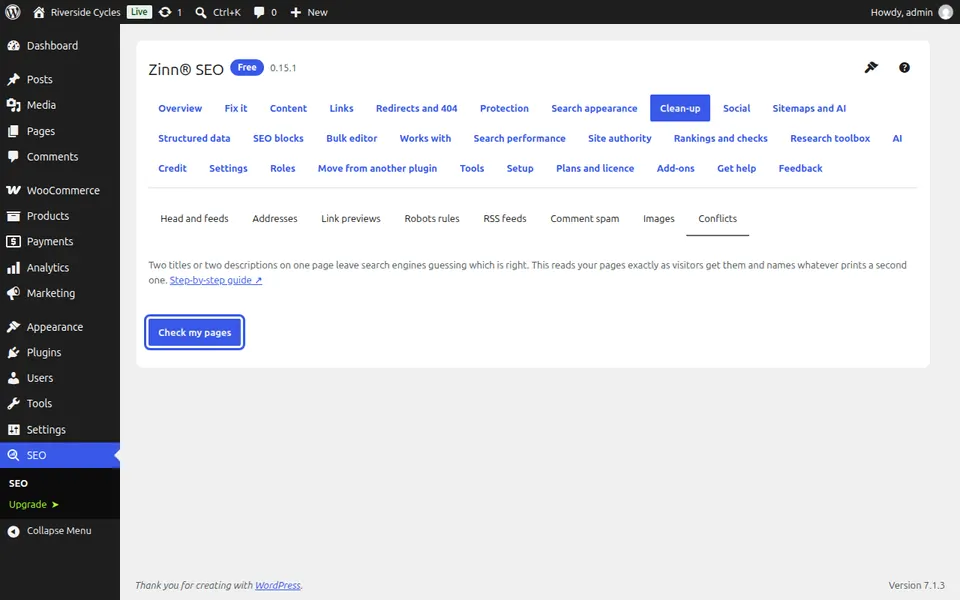Click the Dashboard gauge icon
Image resolution: width=960 pixels, height=600 pixels.
tap(13, 46)
